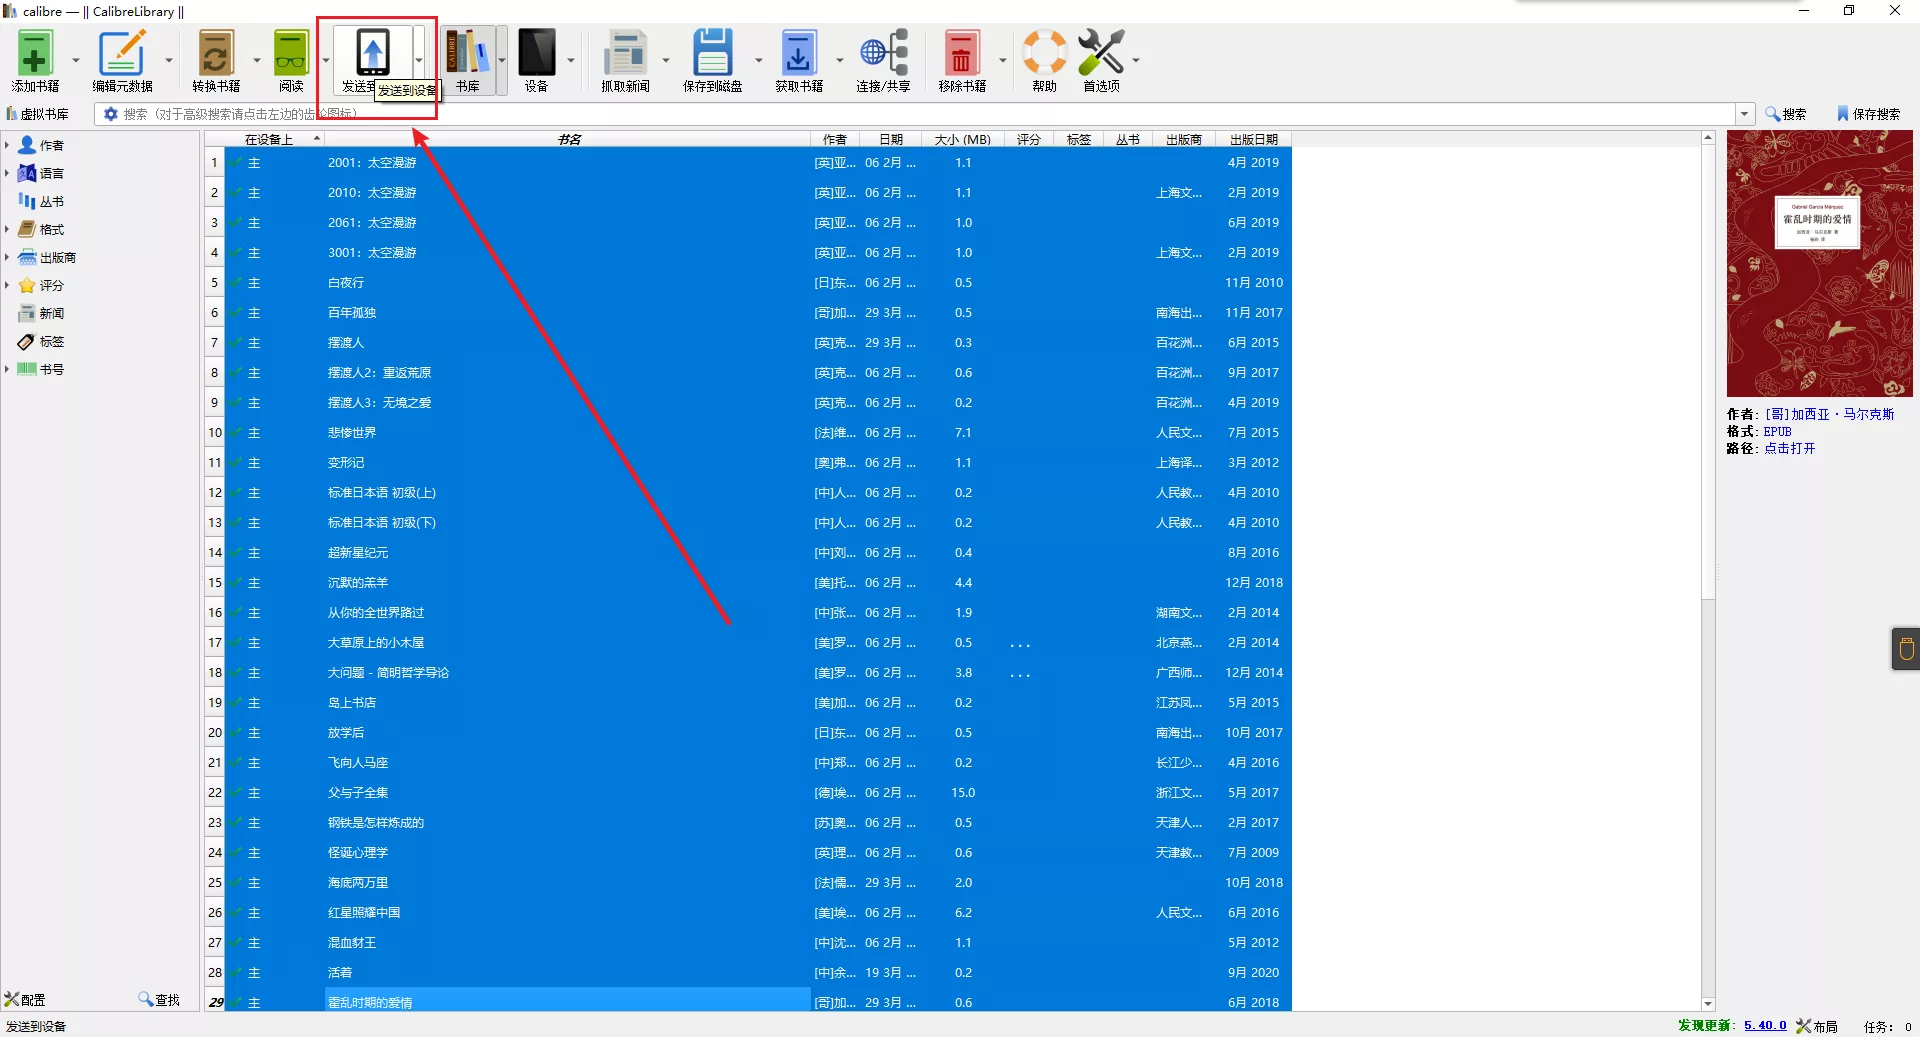
Task: Expand the 作者 (Authors) tree node
Action: pos(7,145)
